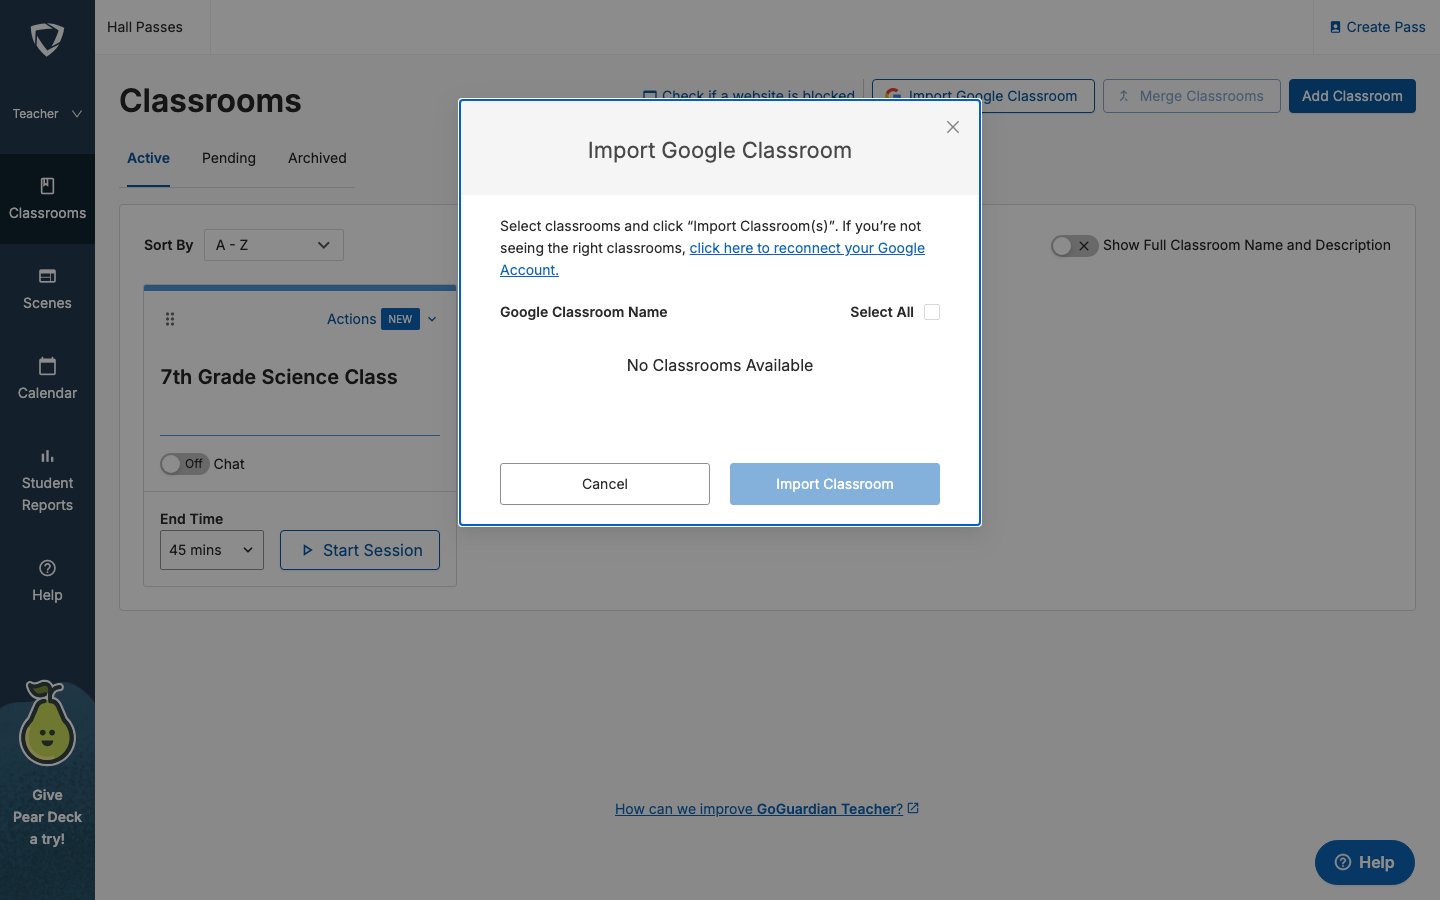Viewport: 1440px width, 900px height.
Task: Click the No Classrooms Available message
Action: point(720,365)
